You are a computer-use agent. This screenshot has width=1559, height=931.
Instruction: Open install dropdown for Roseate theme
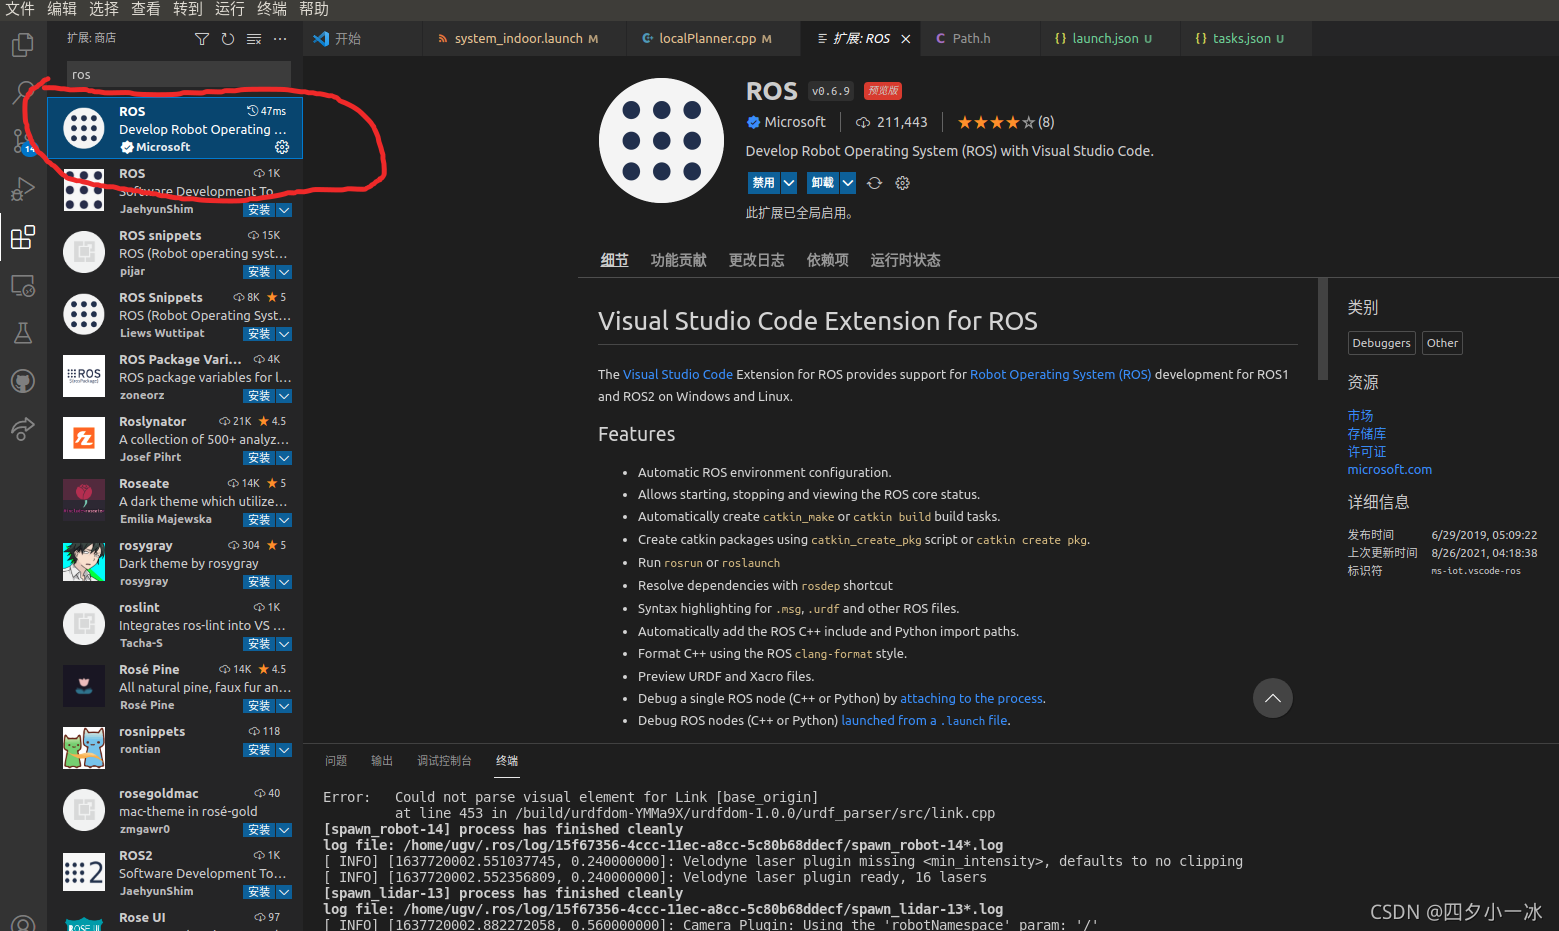(284, 520)
